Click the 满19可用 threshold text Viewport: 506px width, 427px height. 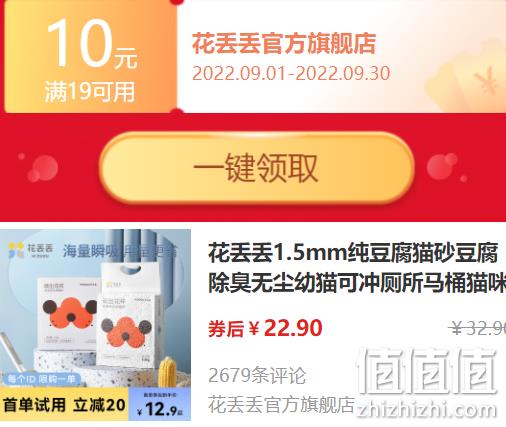90,91
